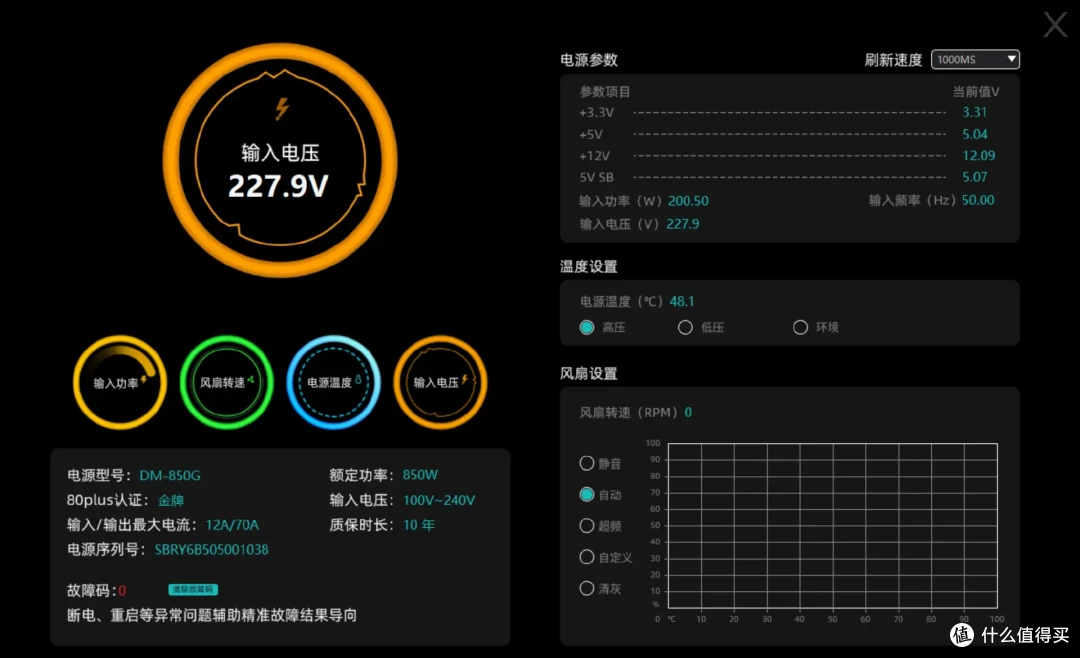The width and height of the screenshot is (1080, 658).
Task: Select the 低压 temperature radio button
Action: coord(685,327)
